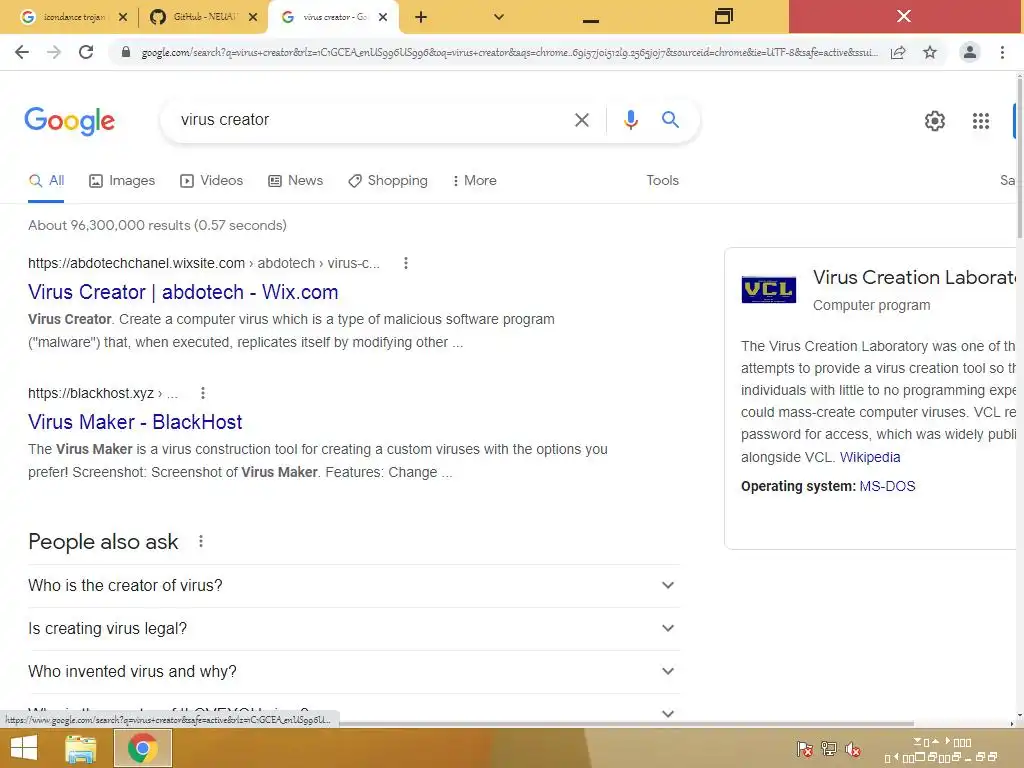This screenshot has height=768, width=1024.
Task: Switch to the GitHub - NEUAI tab
Action: pyautogui.click(x=203, y=17)
